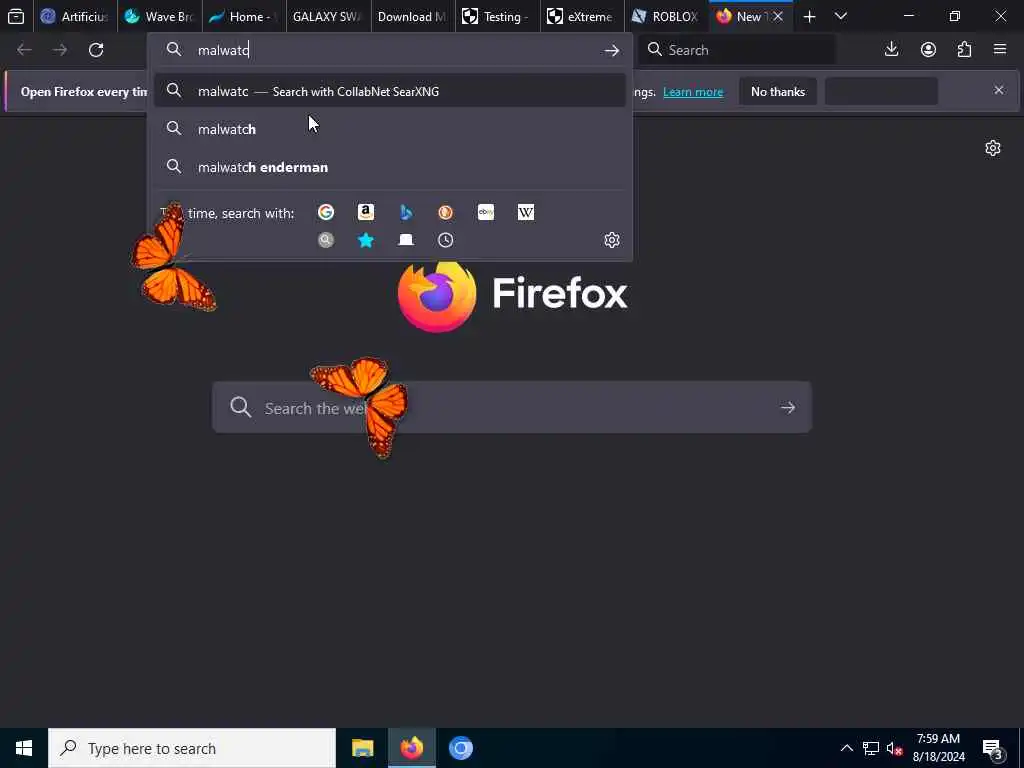Click the go arrow in the address bar
The height and width of the screenshot is (768, 1024).
tap(612, 50)
